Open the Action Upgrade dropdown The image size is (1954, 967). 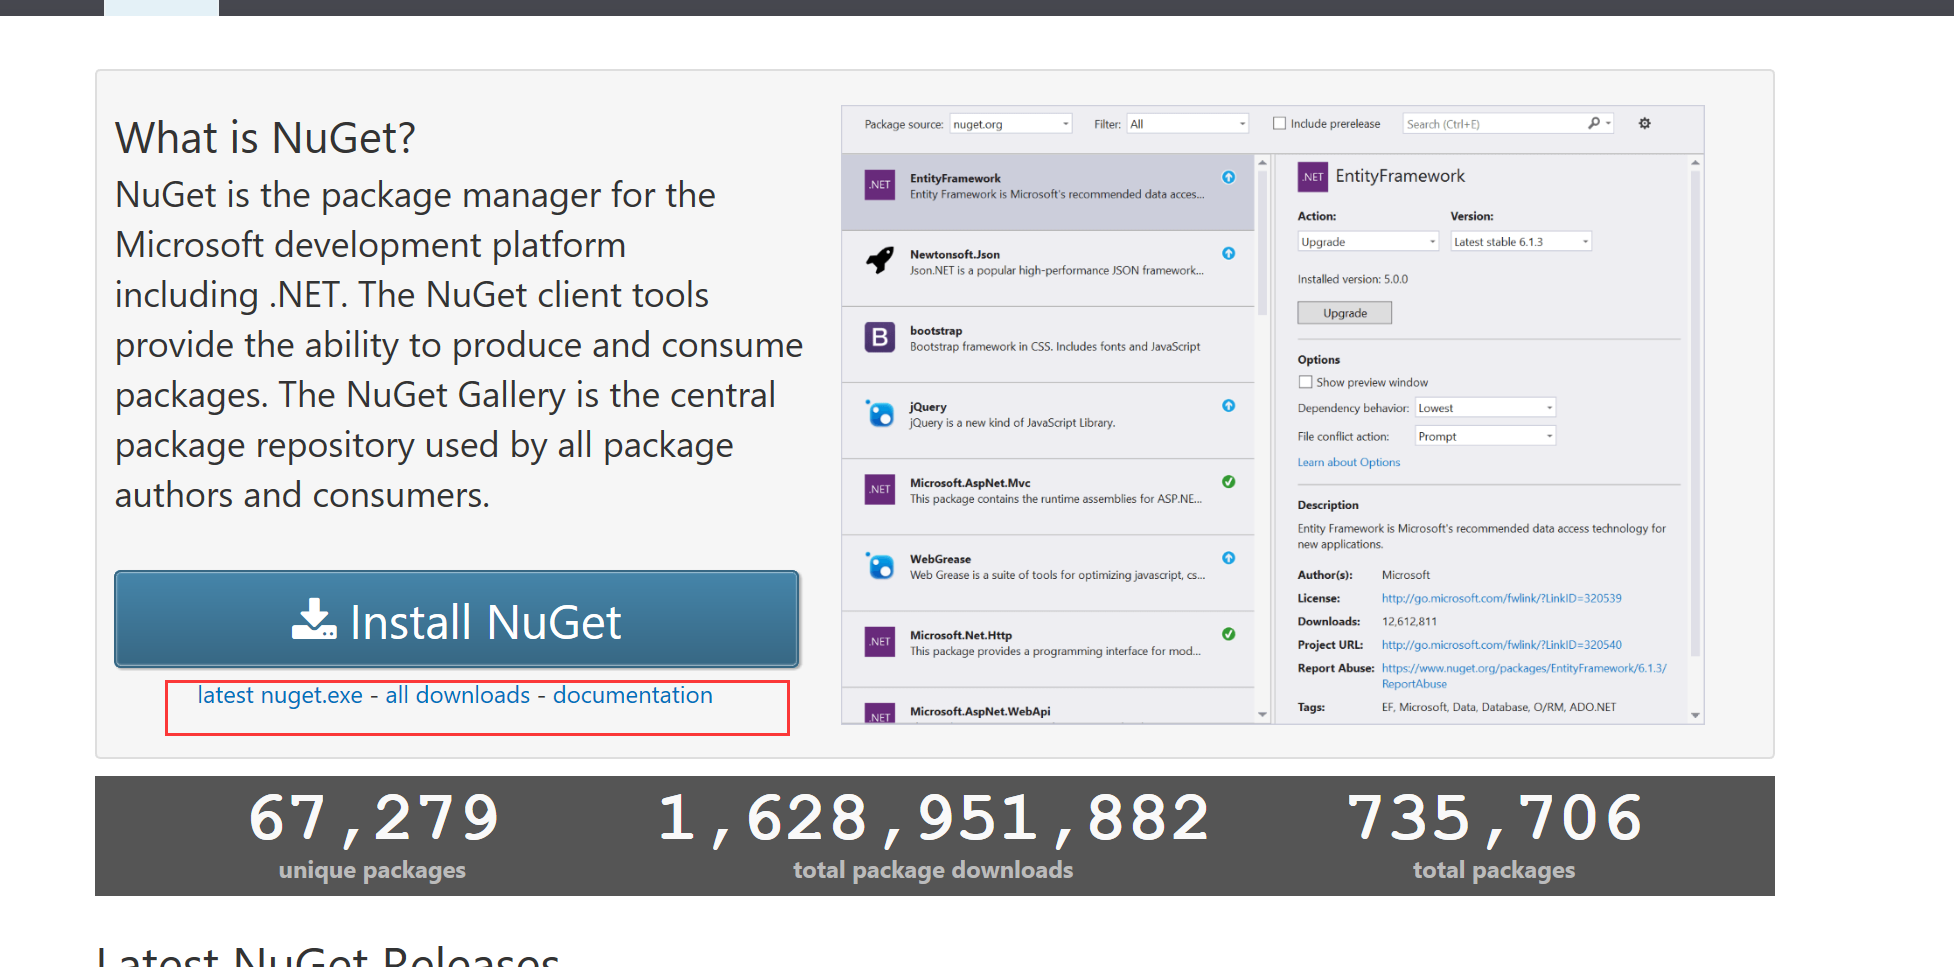point(1368,242)
